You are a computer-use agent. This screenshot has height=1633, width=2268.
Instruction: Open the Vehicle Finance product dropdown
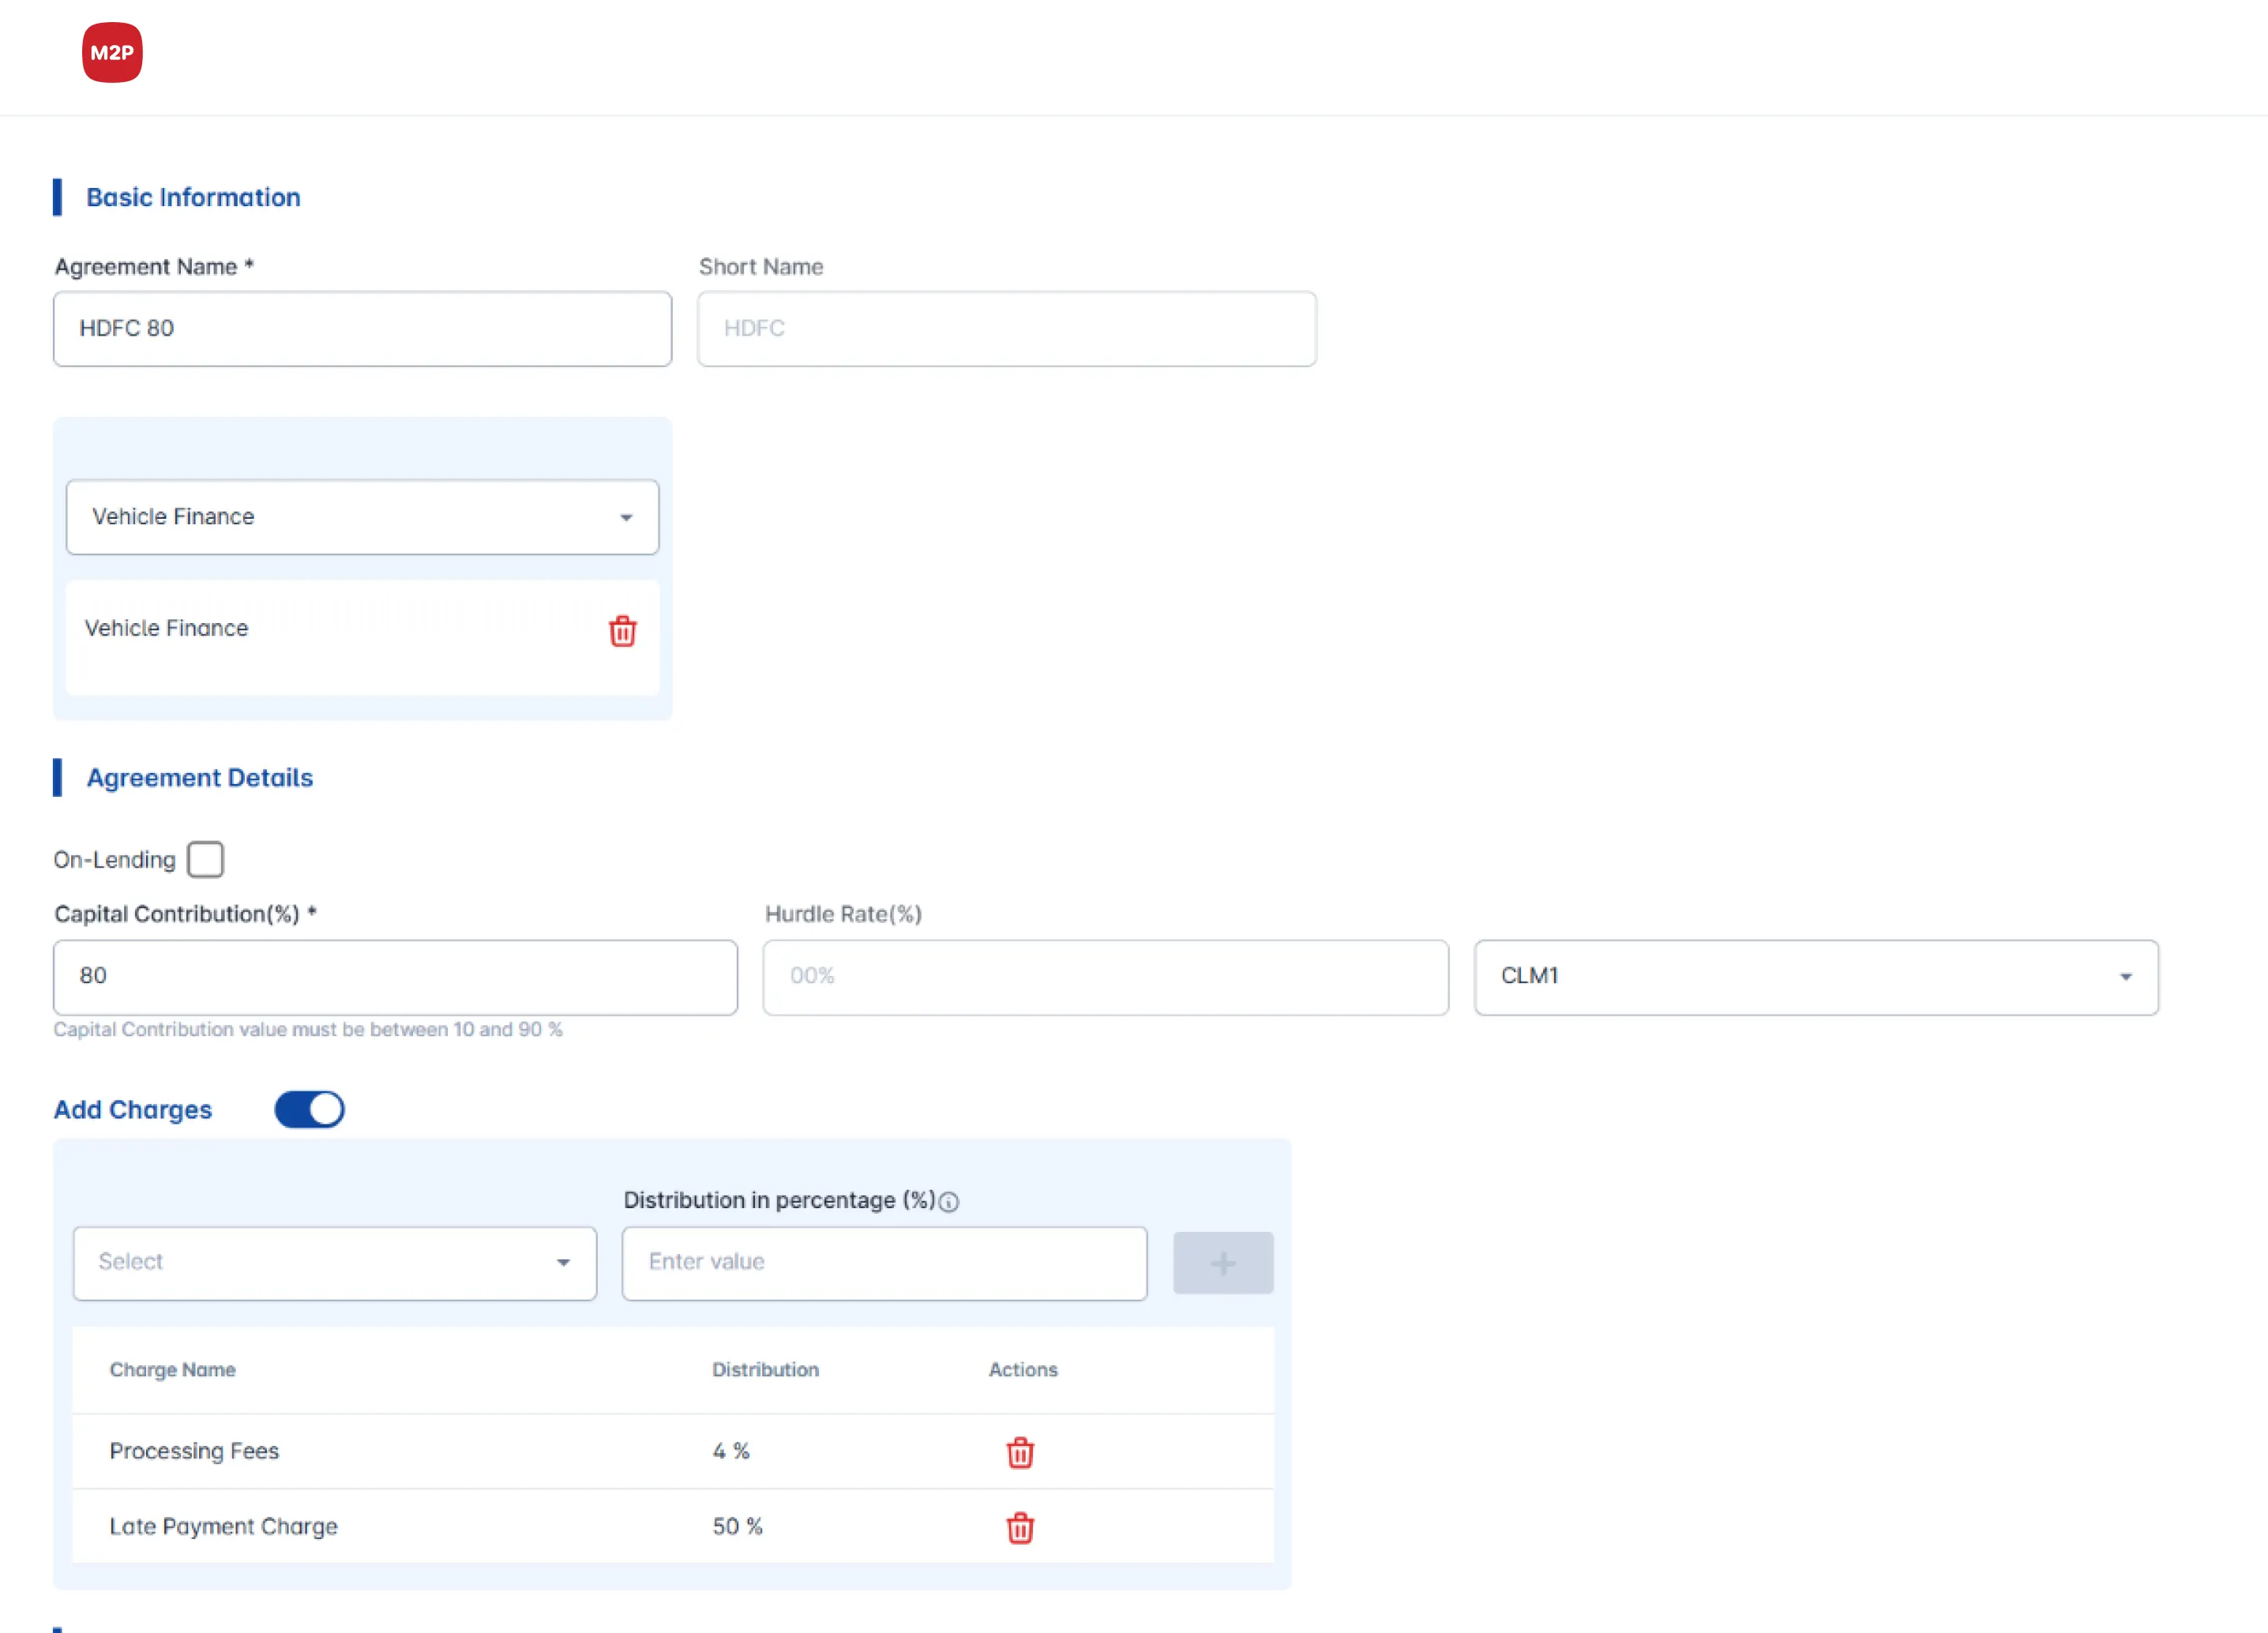(362, 517)
